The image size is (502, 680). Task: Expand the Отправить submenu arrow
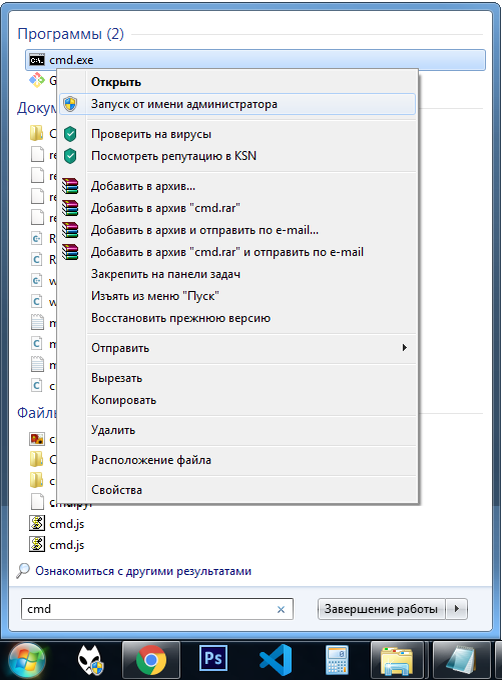404,347
